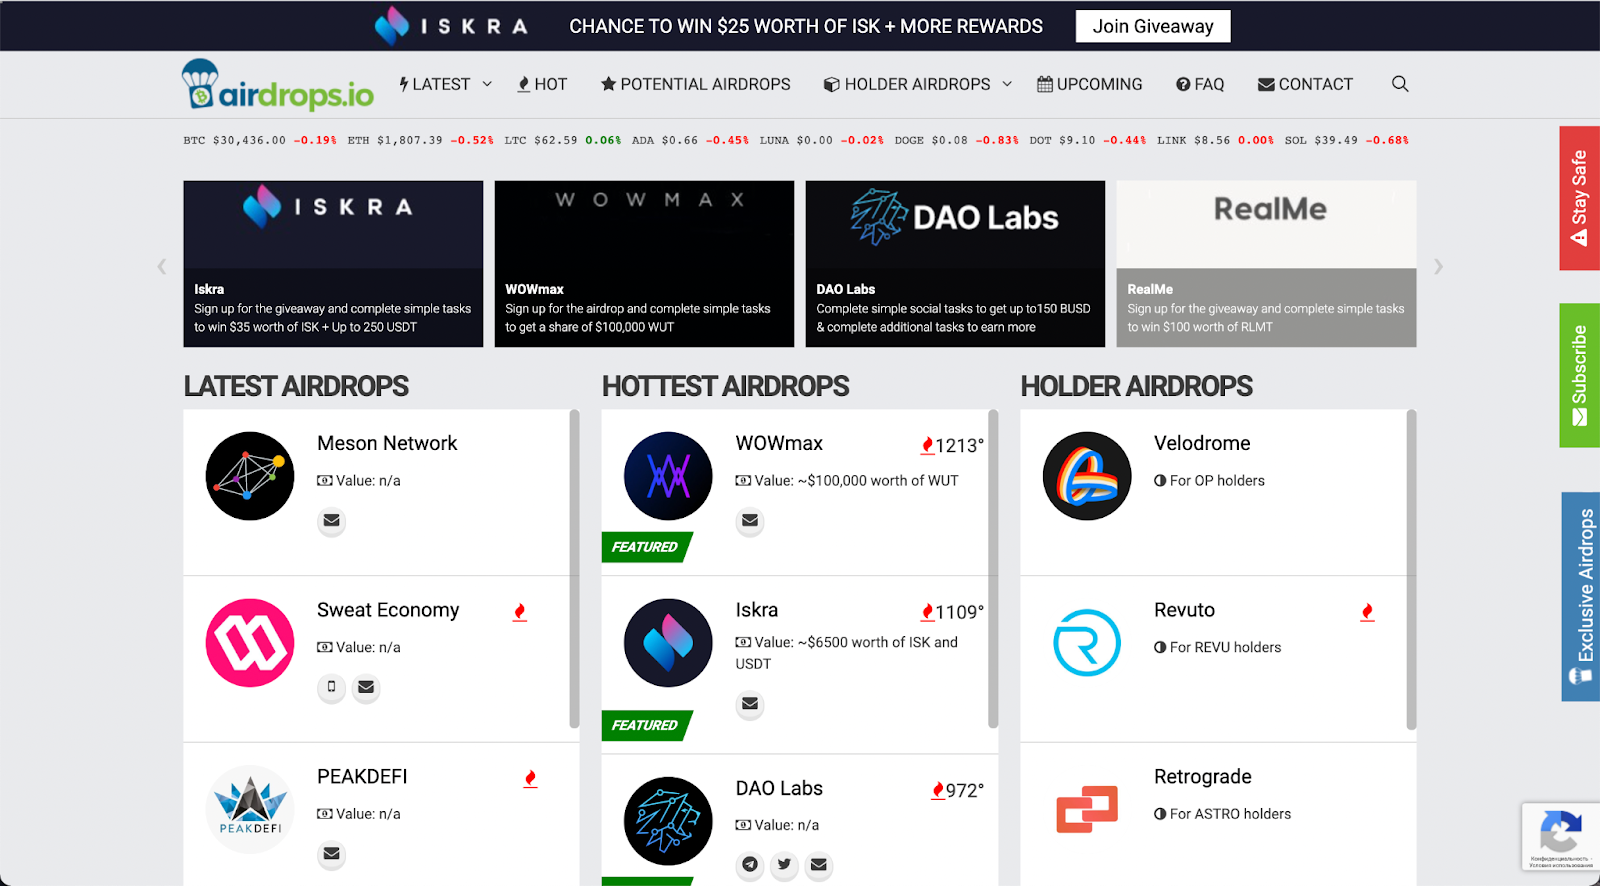This screenshot has width=1600, height=886.
Task: Click the Iskra 1109° temperature score
Action: point(952,612)
